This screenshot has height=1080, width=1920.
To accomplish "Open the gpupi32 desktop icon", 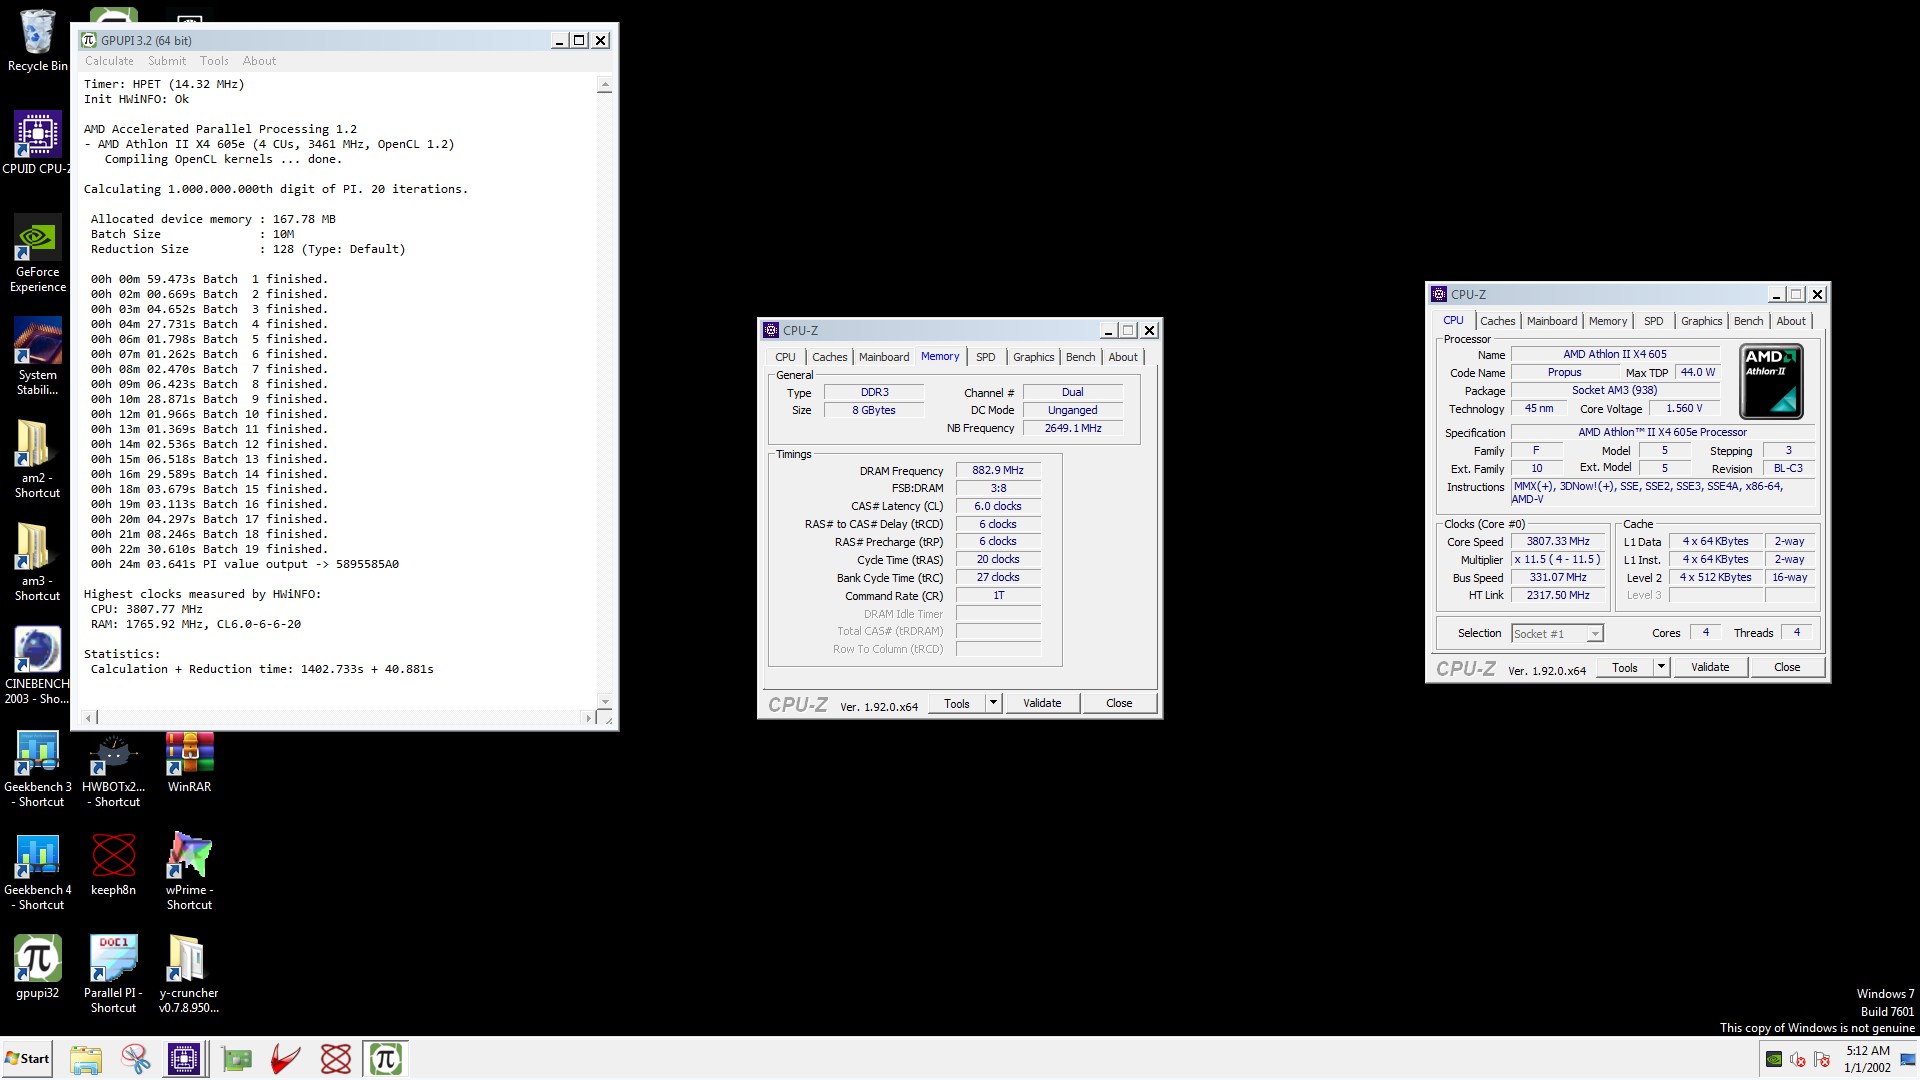I will click(x=37, y=967).
